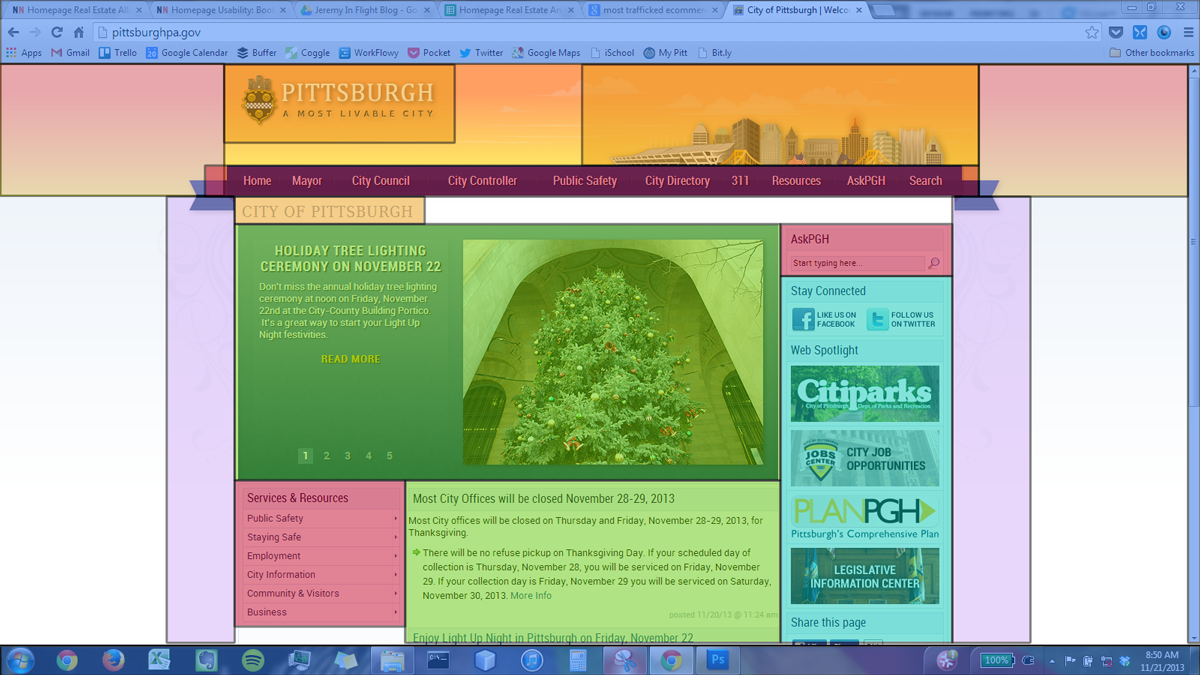Image resolution: width=1200 pixels, height=675 pixels.
Task: Open the iSchool bookmark
Action: point(612,53)
